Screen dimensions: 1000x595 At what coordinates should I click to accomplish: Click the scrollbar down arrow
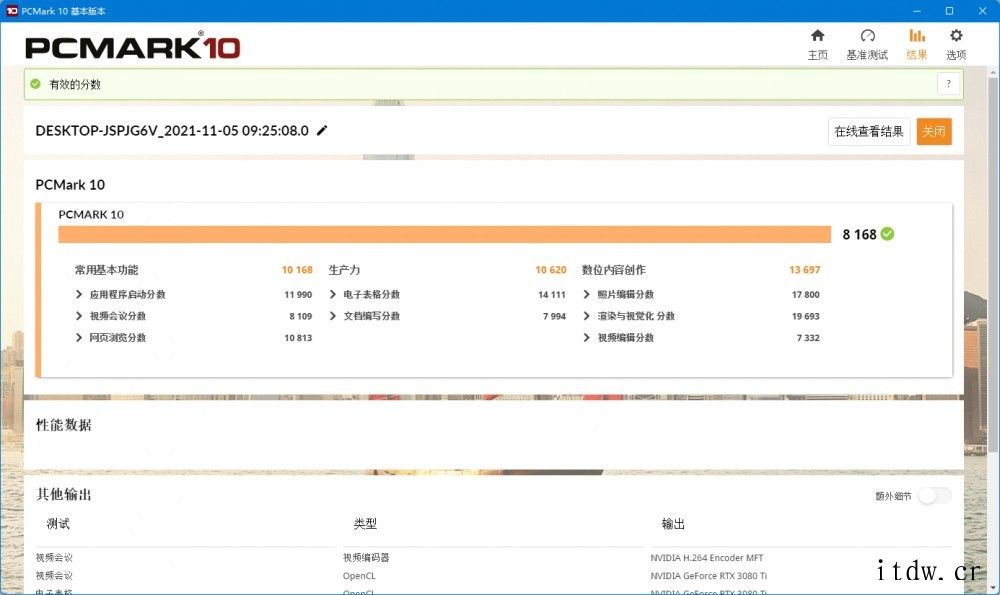tap(993, 587)
